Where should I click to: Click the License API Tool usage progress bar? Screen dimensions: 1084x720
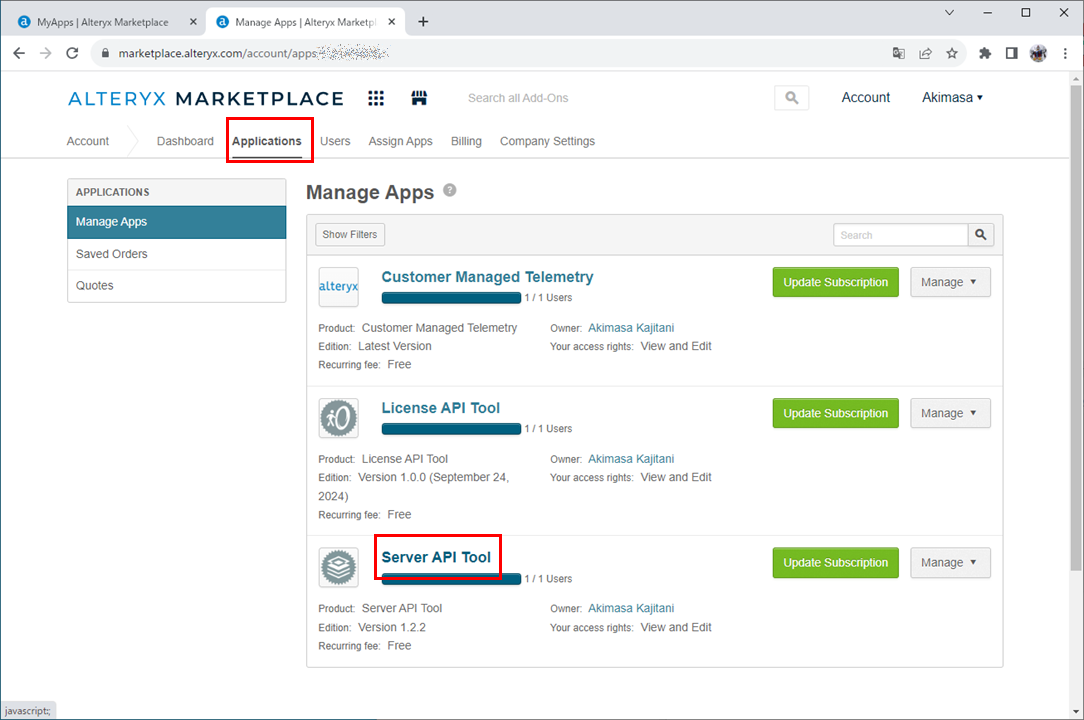451,429
